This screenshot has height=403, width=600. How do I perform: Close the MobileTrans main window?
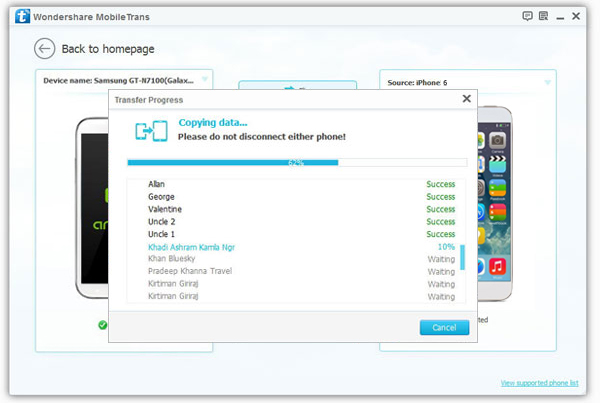tap(576, 16)
